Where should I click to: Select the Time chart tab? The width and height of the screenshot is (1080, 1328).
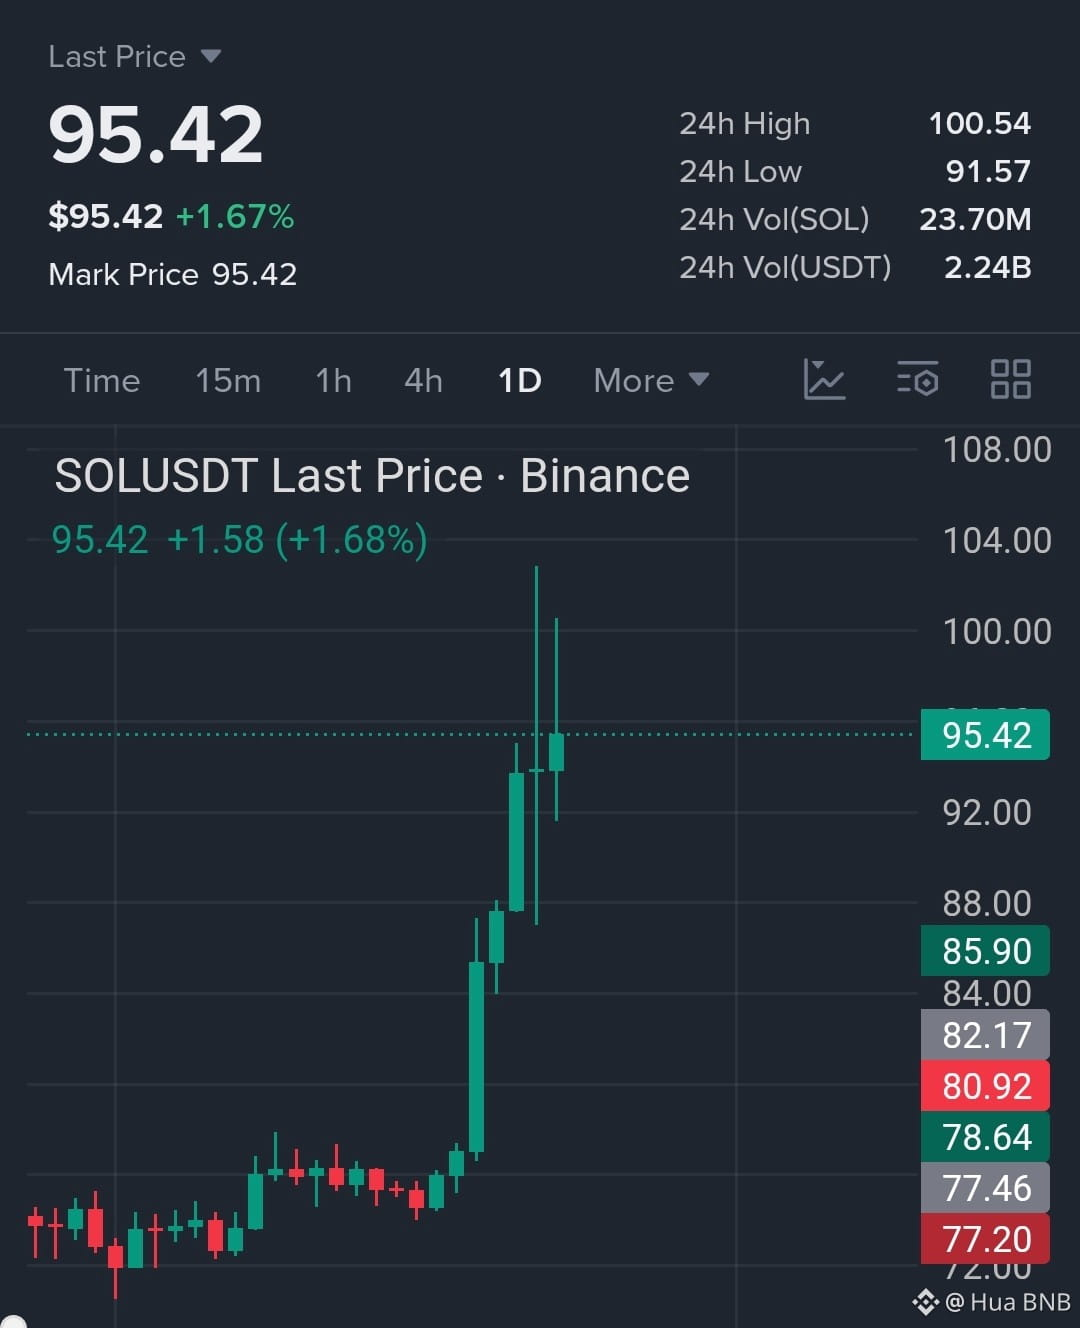(x=102, y=380)
